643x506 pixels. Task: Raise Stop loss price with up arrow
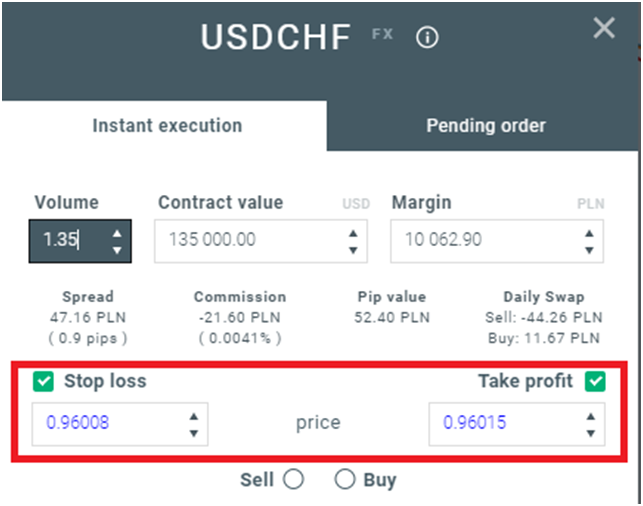[193, 415]
